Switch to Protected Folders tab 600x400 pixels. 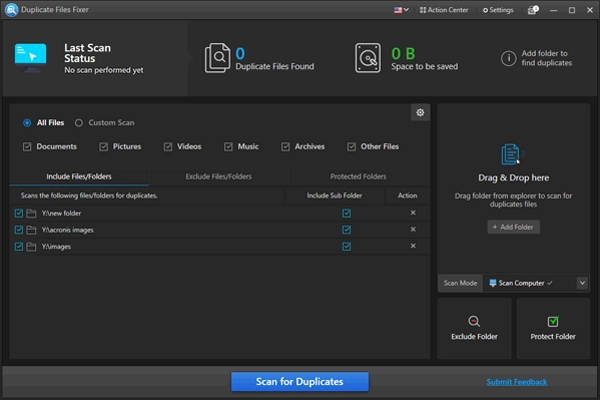coord(358,176)
